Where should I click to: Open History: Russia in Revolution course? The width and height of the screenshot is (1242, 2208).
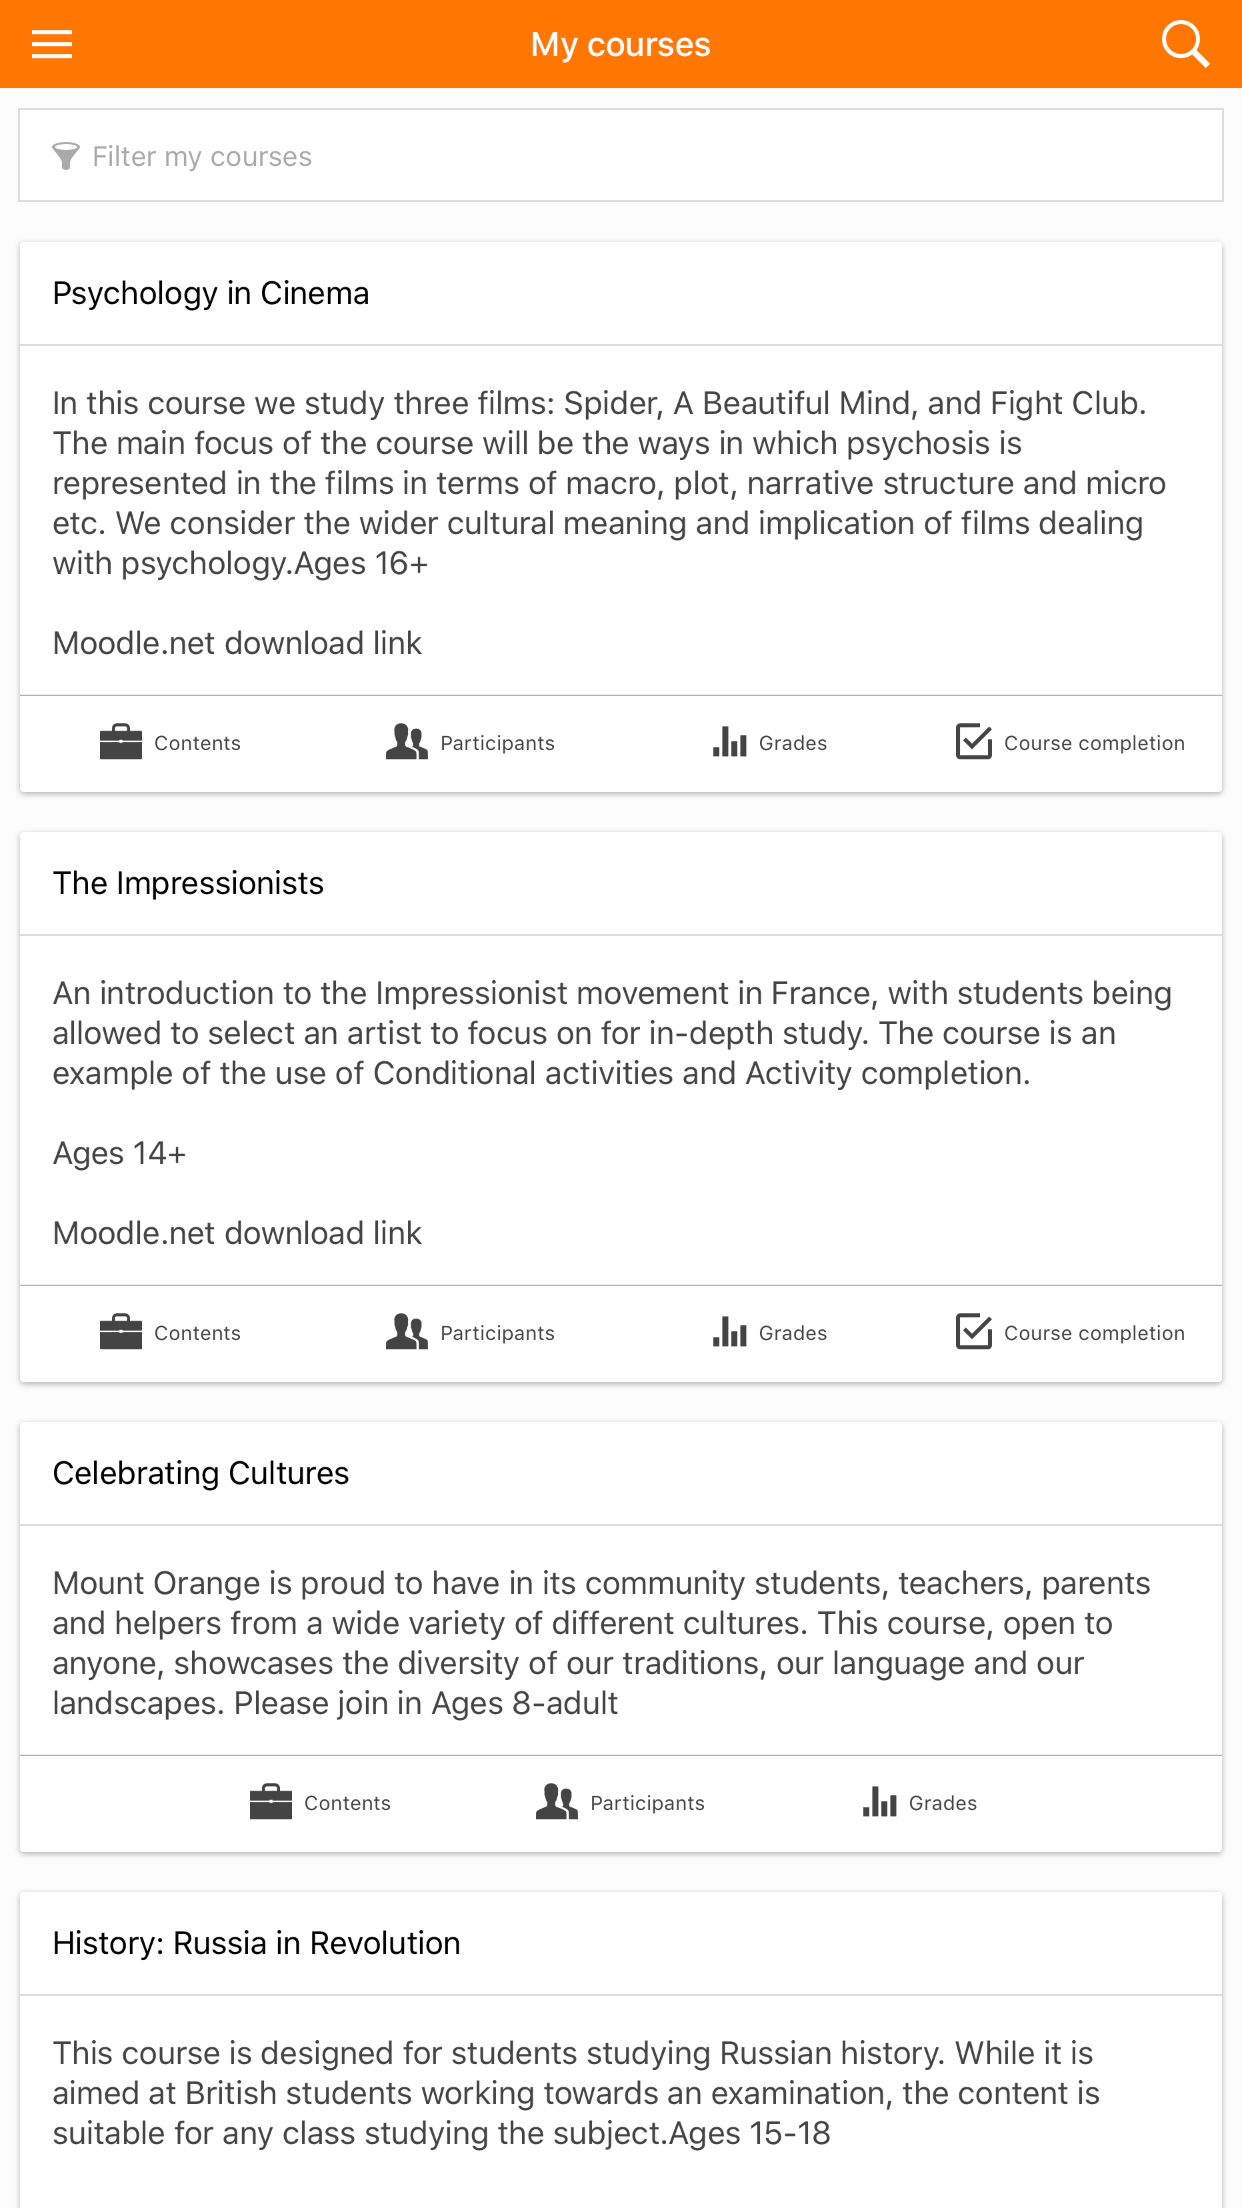257,1943
